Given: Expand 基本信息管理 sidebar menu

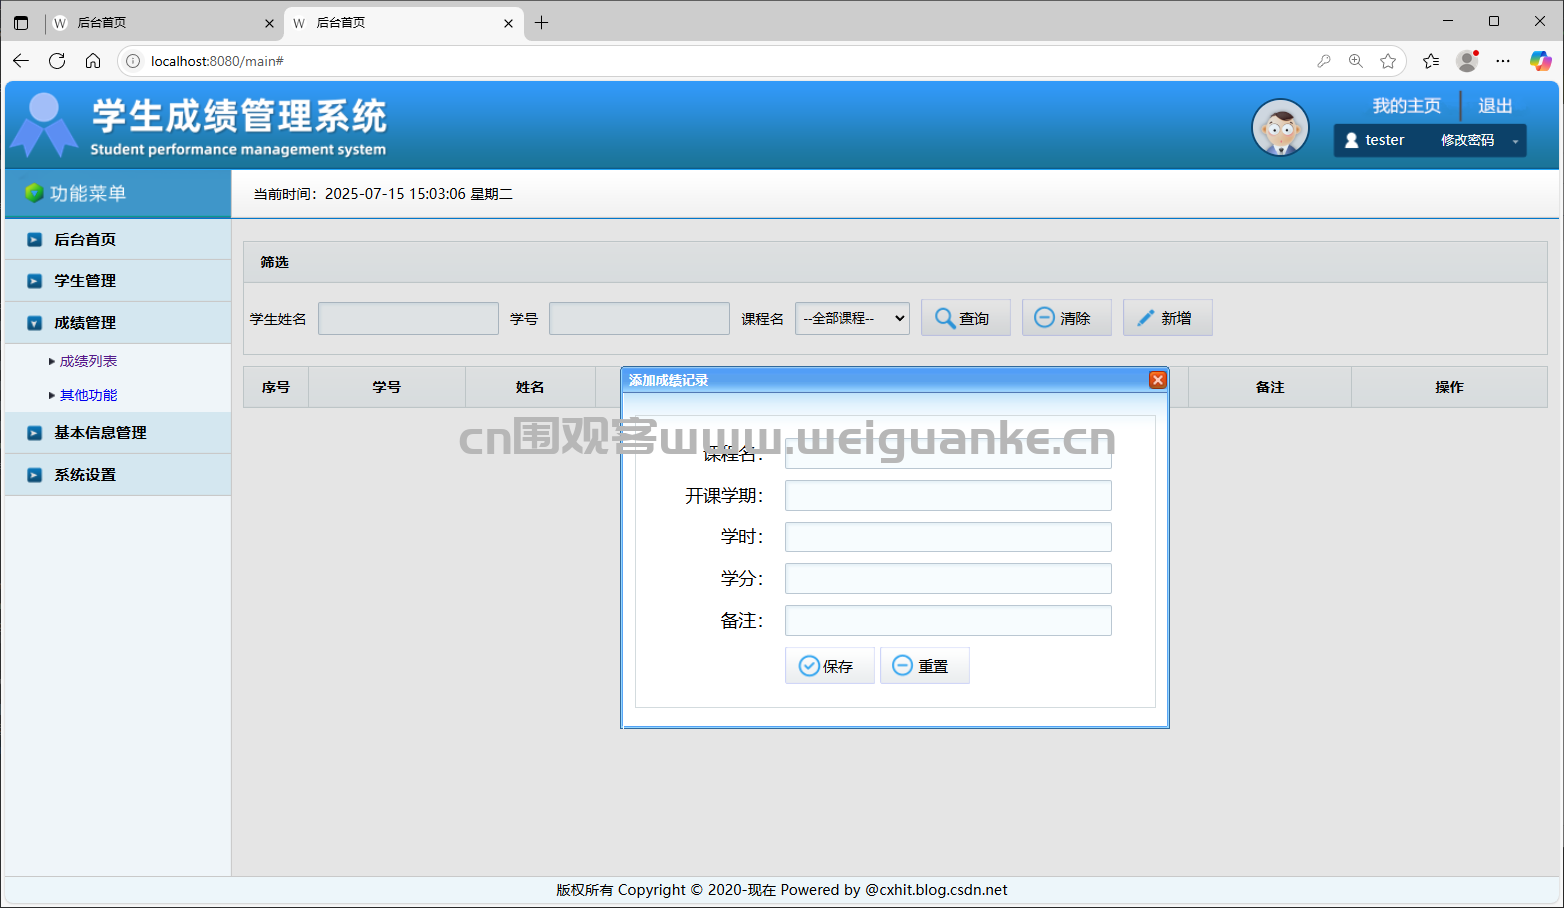Looking at the screenshot, I should click(118, 433).
